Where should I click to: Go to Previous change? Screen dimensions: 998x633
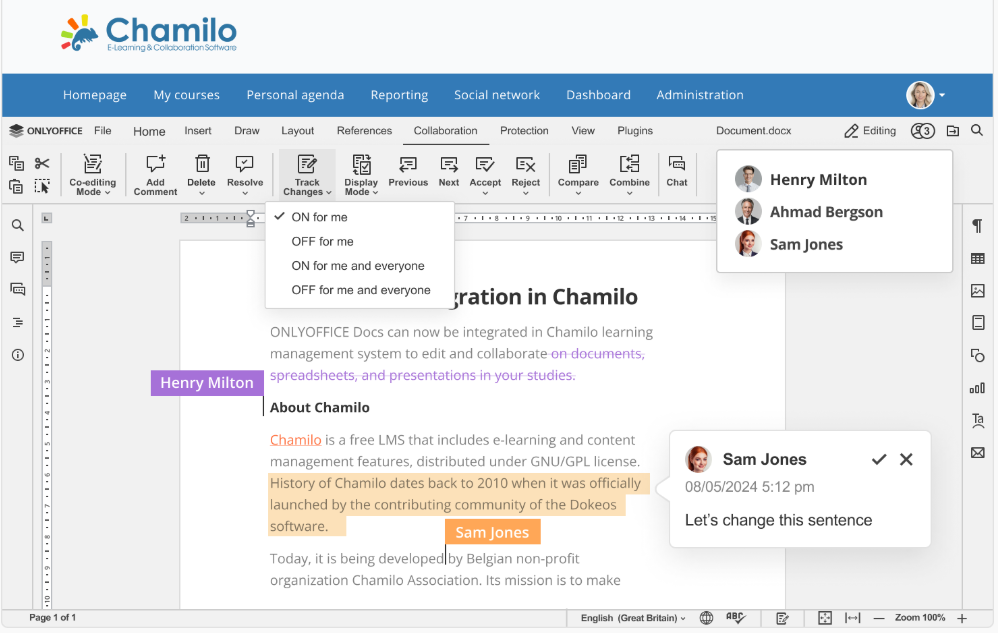click(408, 172)
